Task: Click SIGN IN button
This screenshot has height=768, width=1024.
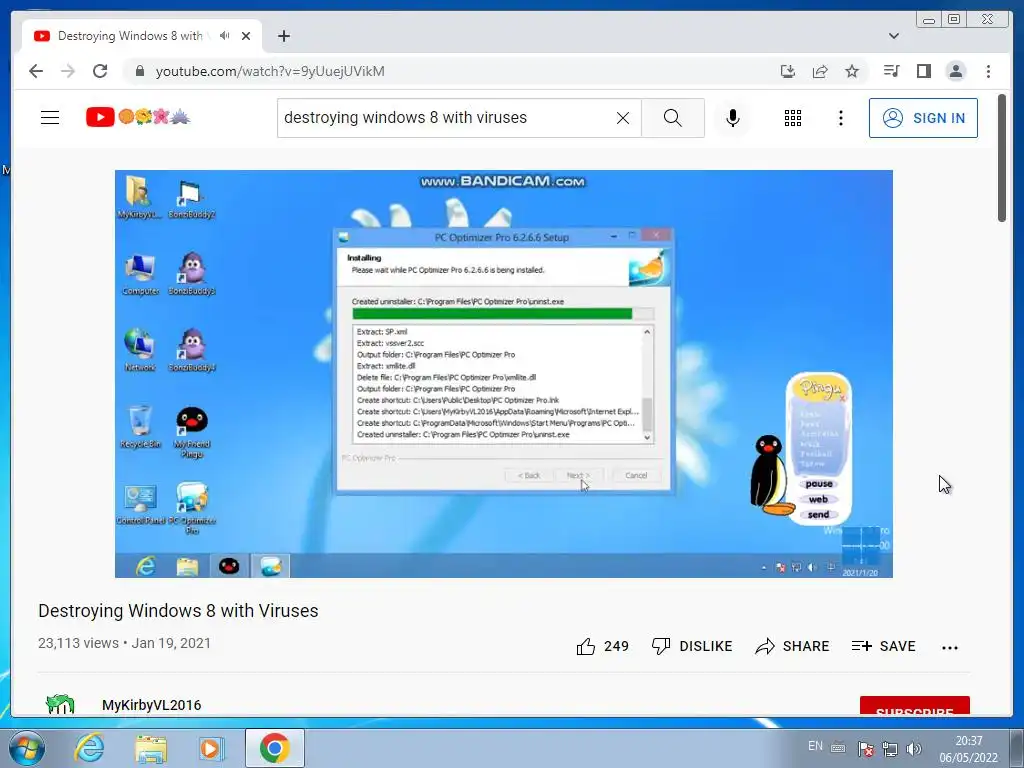Action: [923, 118]
